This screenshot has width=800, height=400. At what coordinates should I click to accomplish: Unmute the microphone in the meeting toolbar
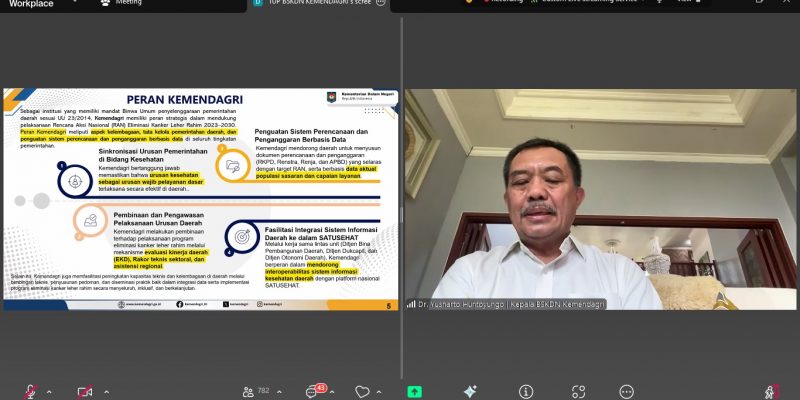click(x=31, y=392)
